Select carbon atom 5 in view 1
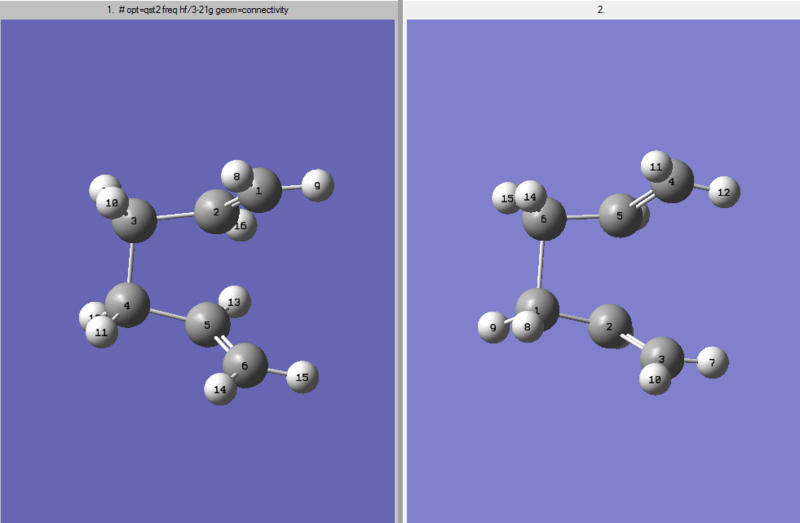 pos(207,325)
